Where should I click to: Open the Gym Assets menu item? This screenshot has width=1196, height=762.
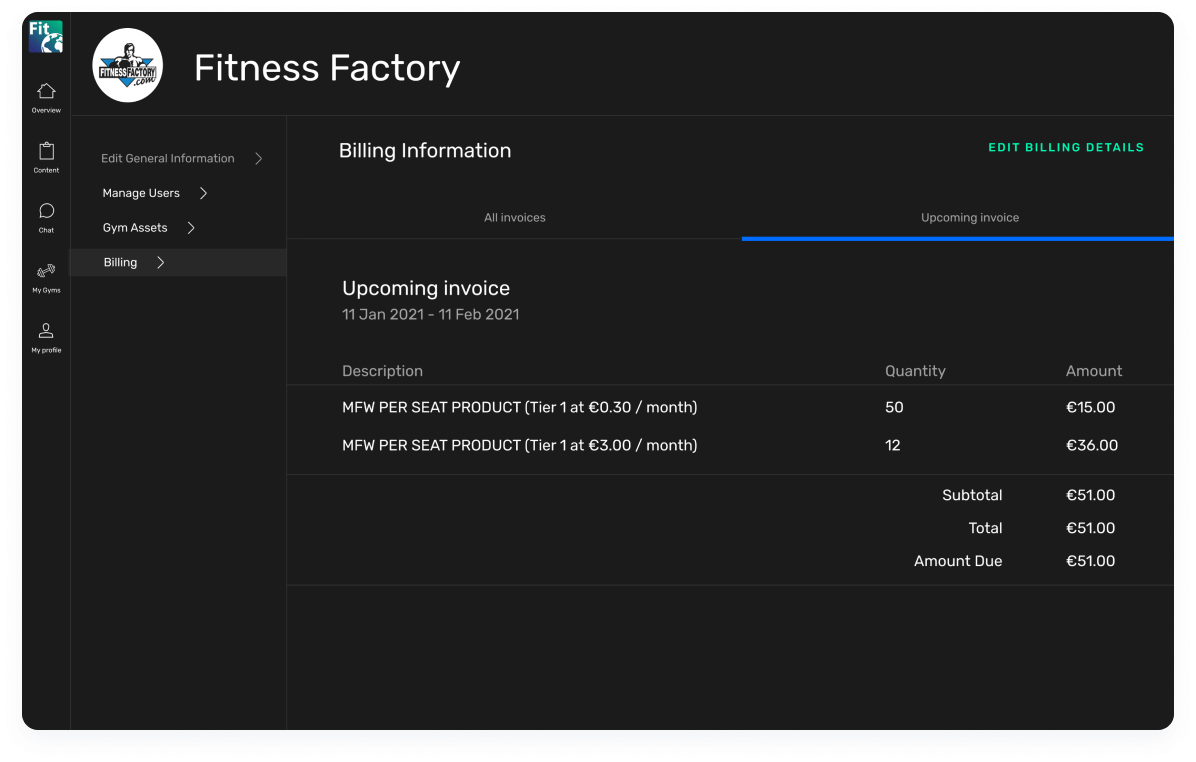[x=135, y=228]
